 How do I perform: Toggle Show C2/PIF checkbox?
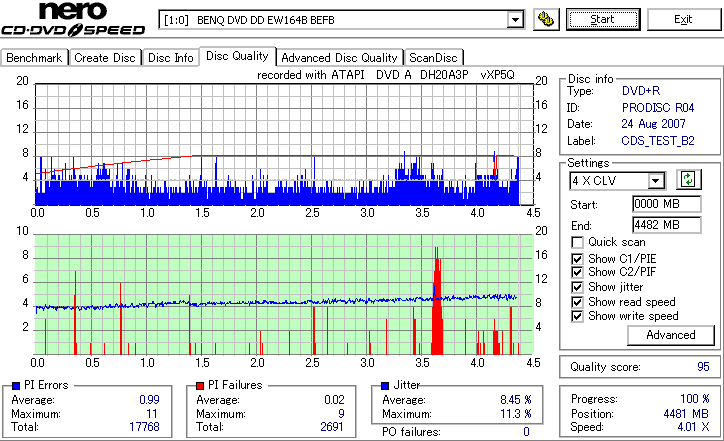click(x=577, y=272)
